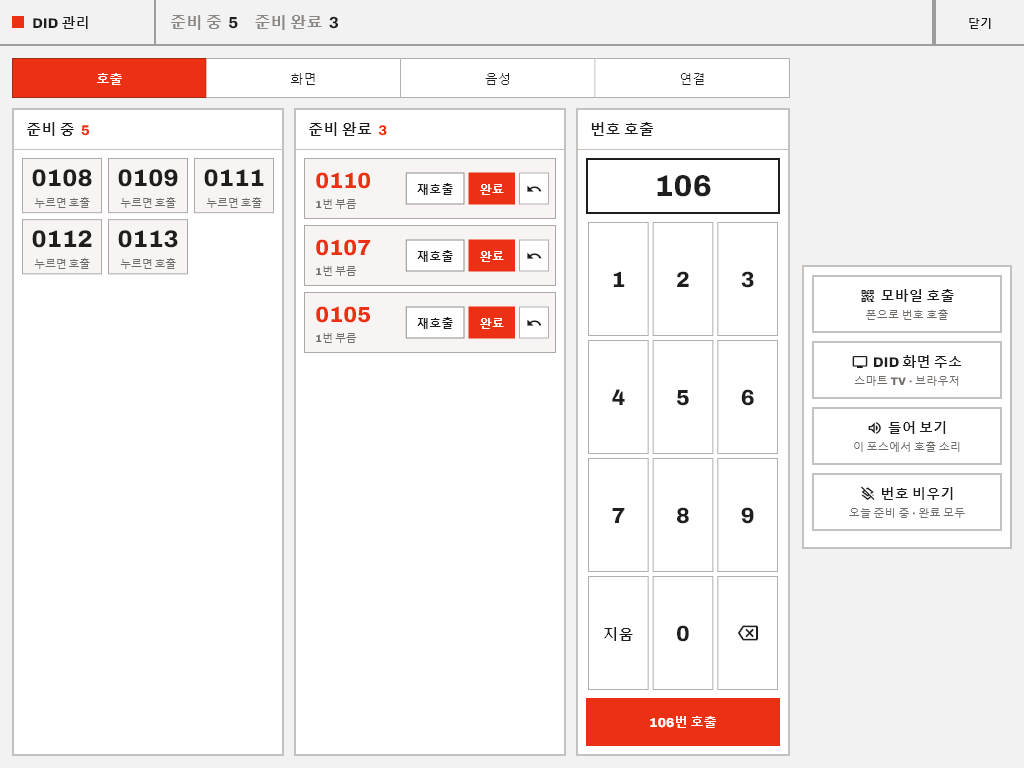Click 재호출 for order 0107
This screenshot has height=768, width=1024.
tap(435, 255)
